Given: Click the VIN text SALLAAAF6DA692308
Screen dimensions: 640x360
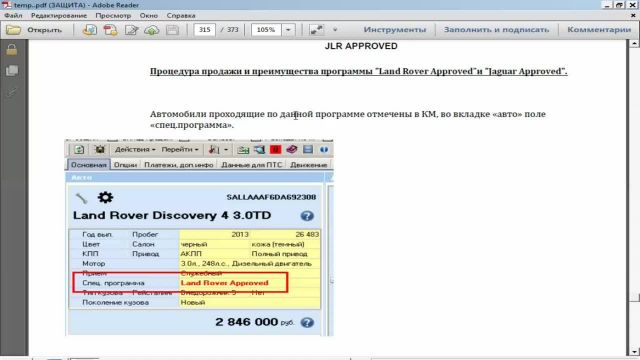Looking at the screenshot, I should (x=271, y=197).
